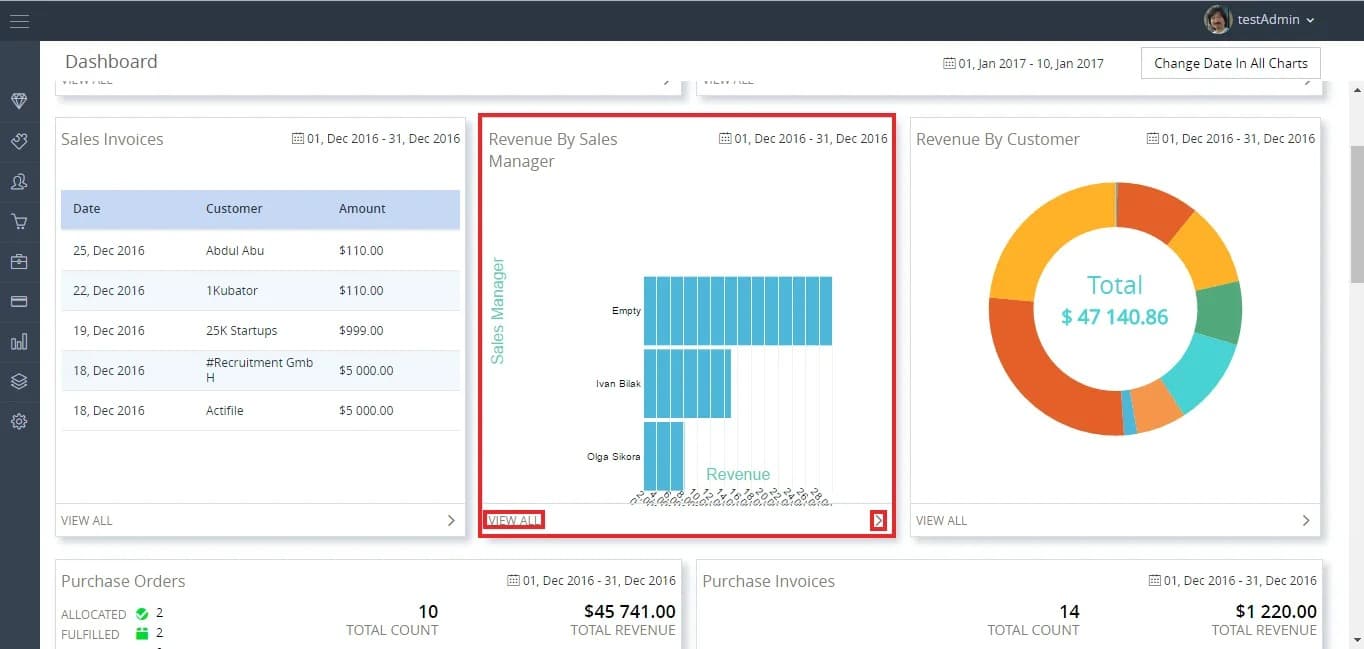This screenshot has height=649, width=1364.
Task: Click the Empty sales manager bar
Action: (737, 311)
